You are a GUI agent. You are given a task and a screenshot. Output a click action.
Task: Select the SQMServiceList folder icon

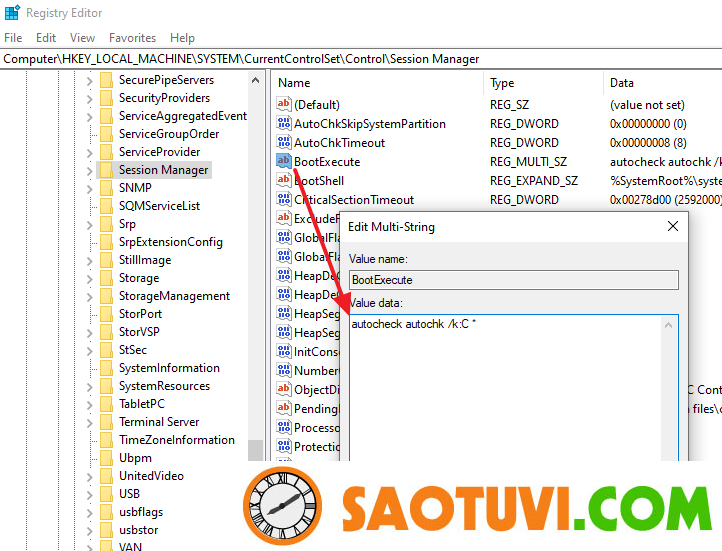[106, 206]
